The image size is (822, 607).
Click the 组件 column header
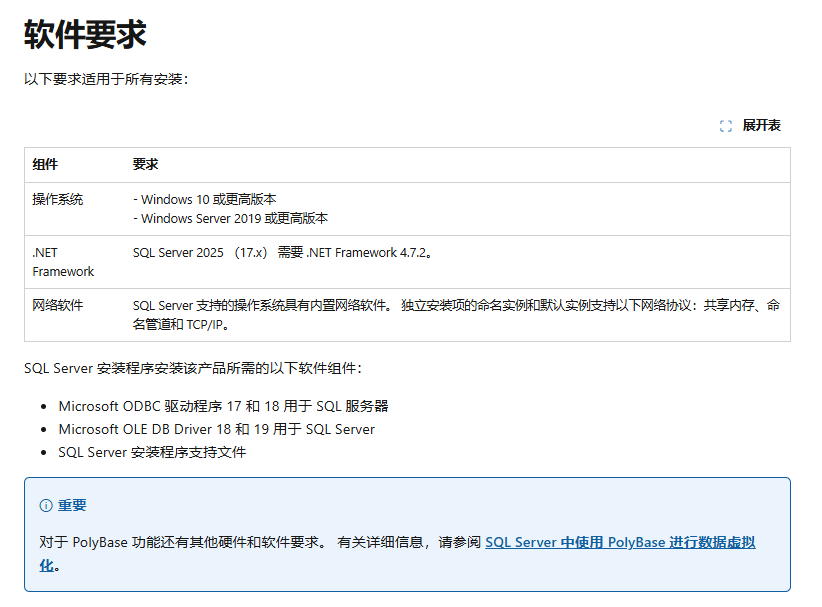45,164
